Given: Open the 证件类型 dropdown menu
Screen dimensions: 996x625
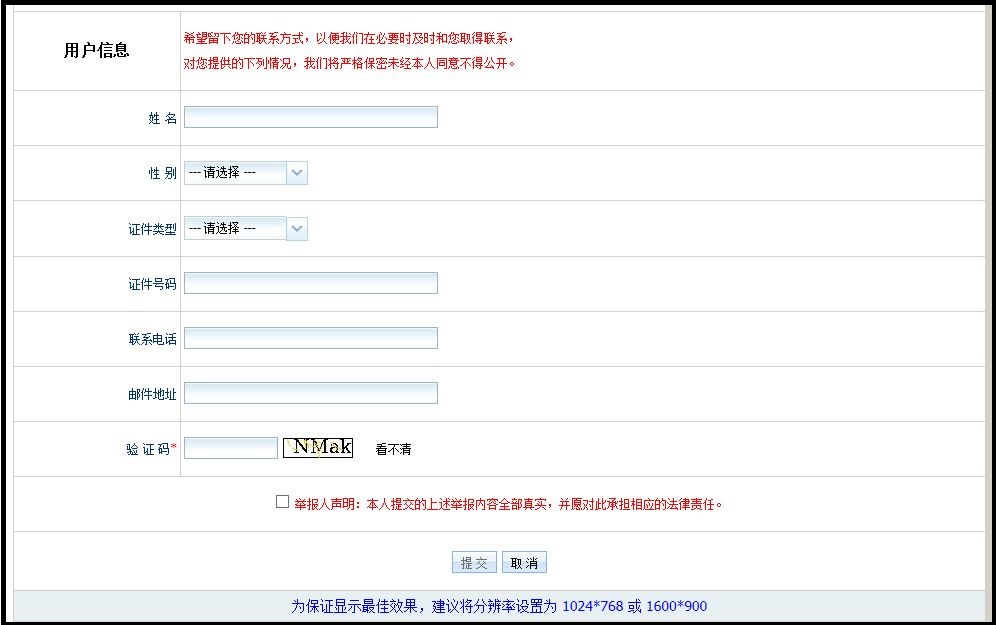Looking at the screenshot, I should (x=240, y=228).
